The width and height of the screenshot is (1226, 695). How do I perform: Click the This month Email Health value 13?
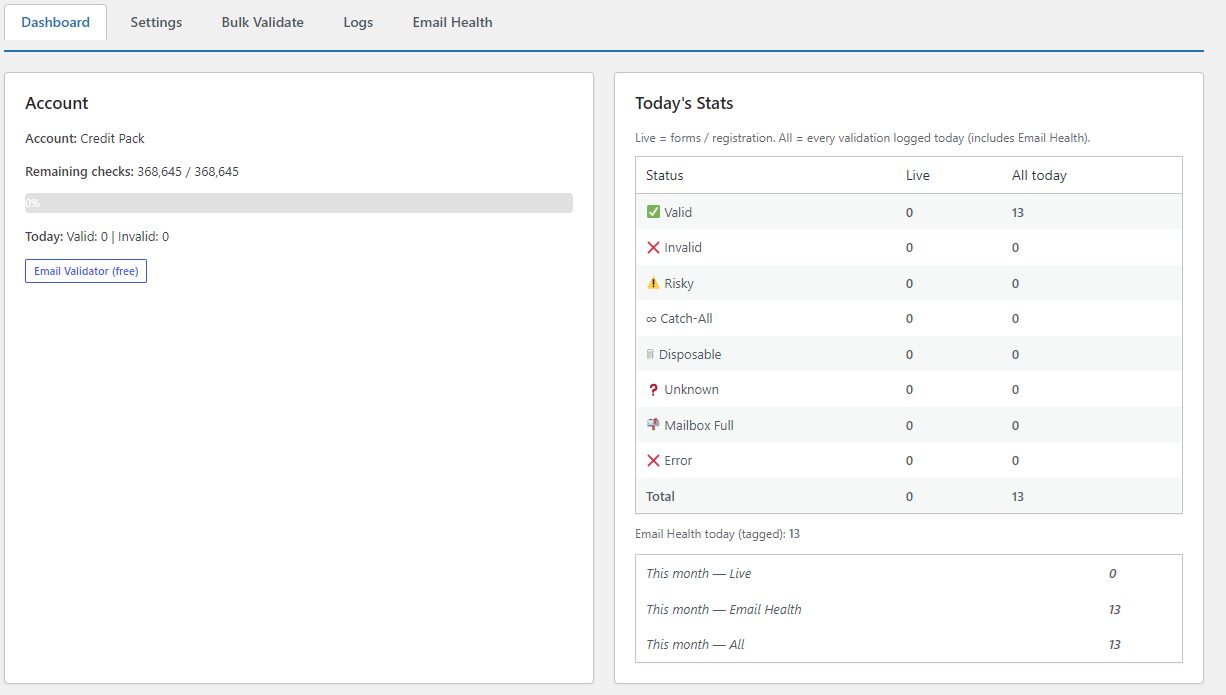[x=1114, y=609]
